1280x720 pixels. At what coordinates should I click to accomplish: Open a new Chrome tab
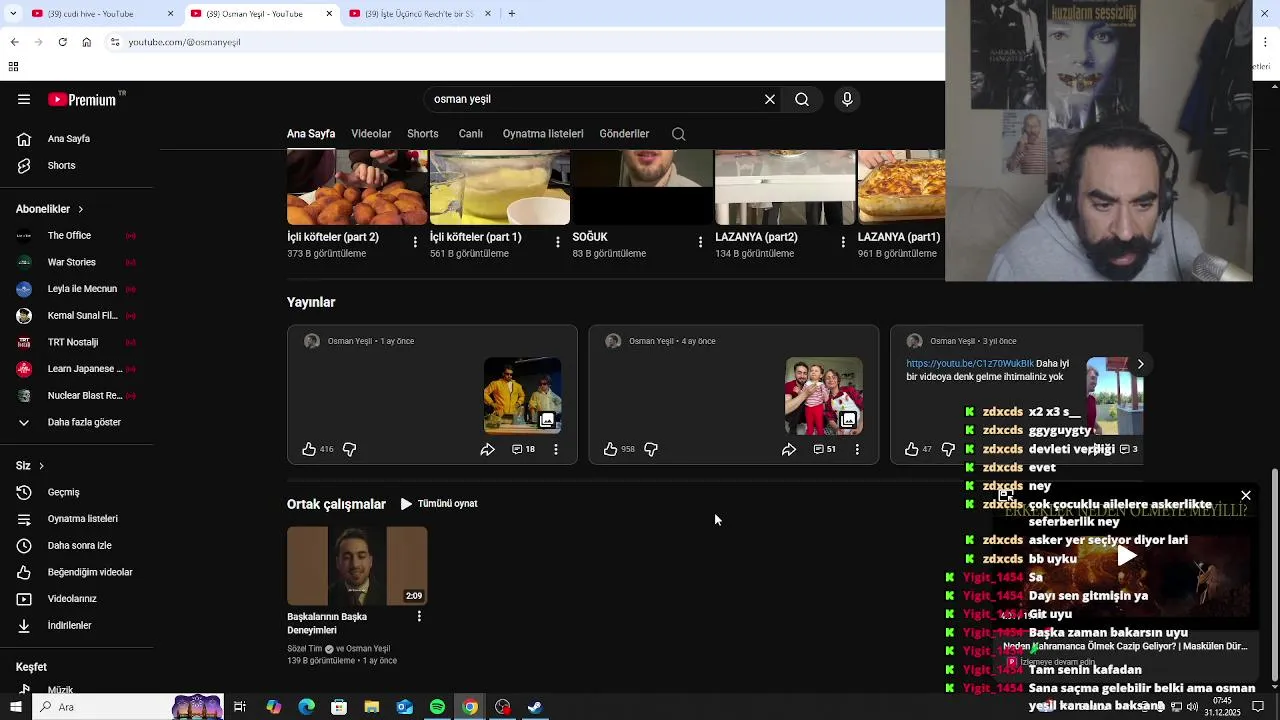click(511, 14)
